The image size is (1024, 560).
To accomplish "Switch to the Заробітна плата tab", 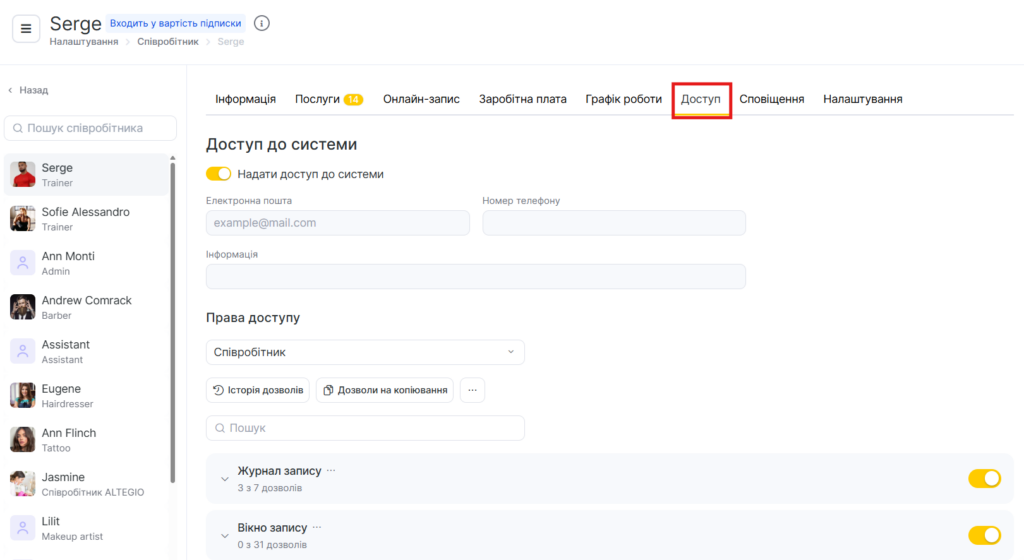I will point(522,99).
